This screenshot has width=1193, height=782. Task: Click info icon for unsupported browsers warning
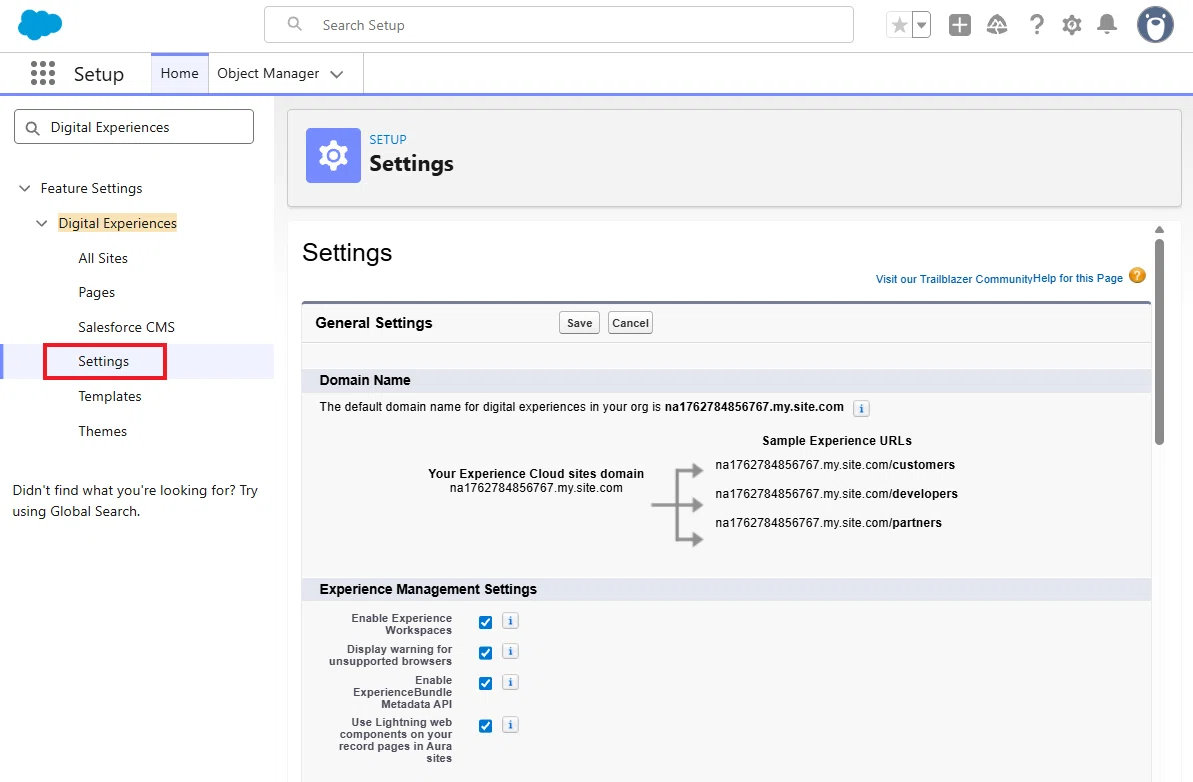point(511,651)
